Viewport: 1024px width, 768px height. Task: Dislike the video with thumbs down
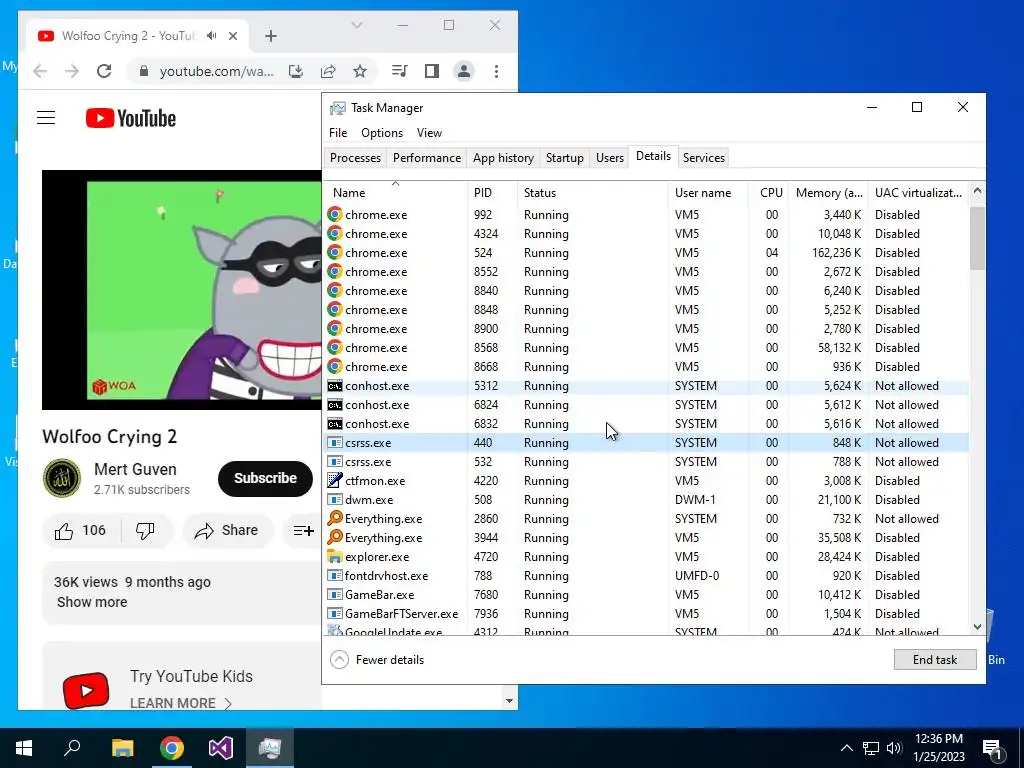(145, 531)
